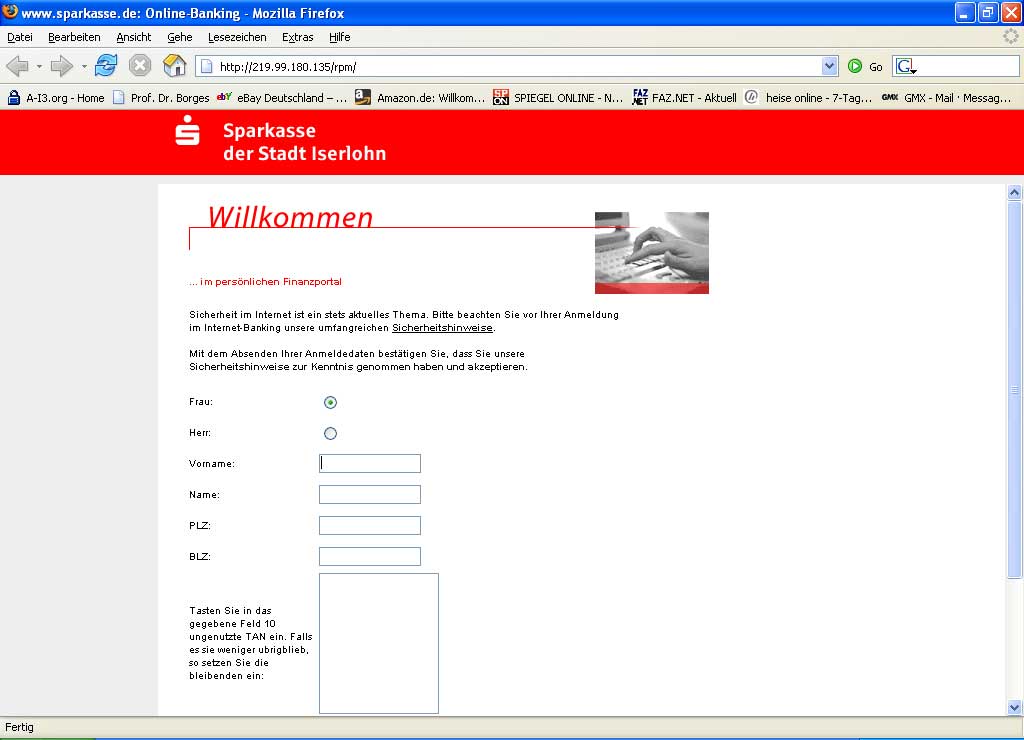Click the 'im persönlichen Finanzportal' text
This screenshot has height=740, width=1024.
(x=265, y=282)
